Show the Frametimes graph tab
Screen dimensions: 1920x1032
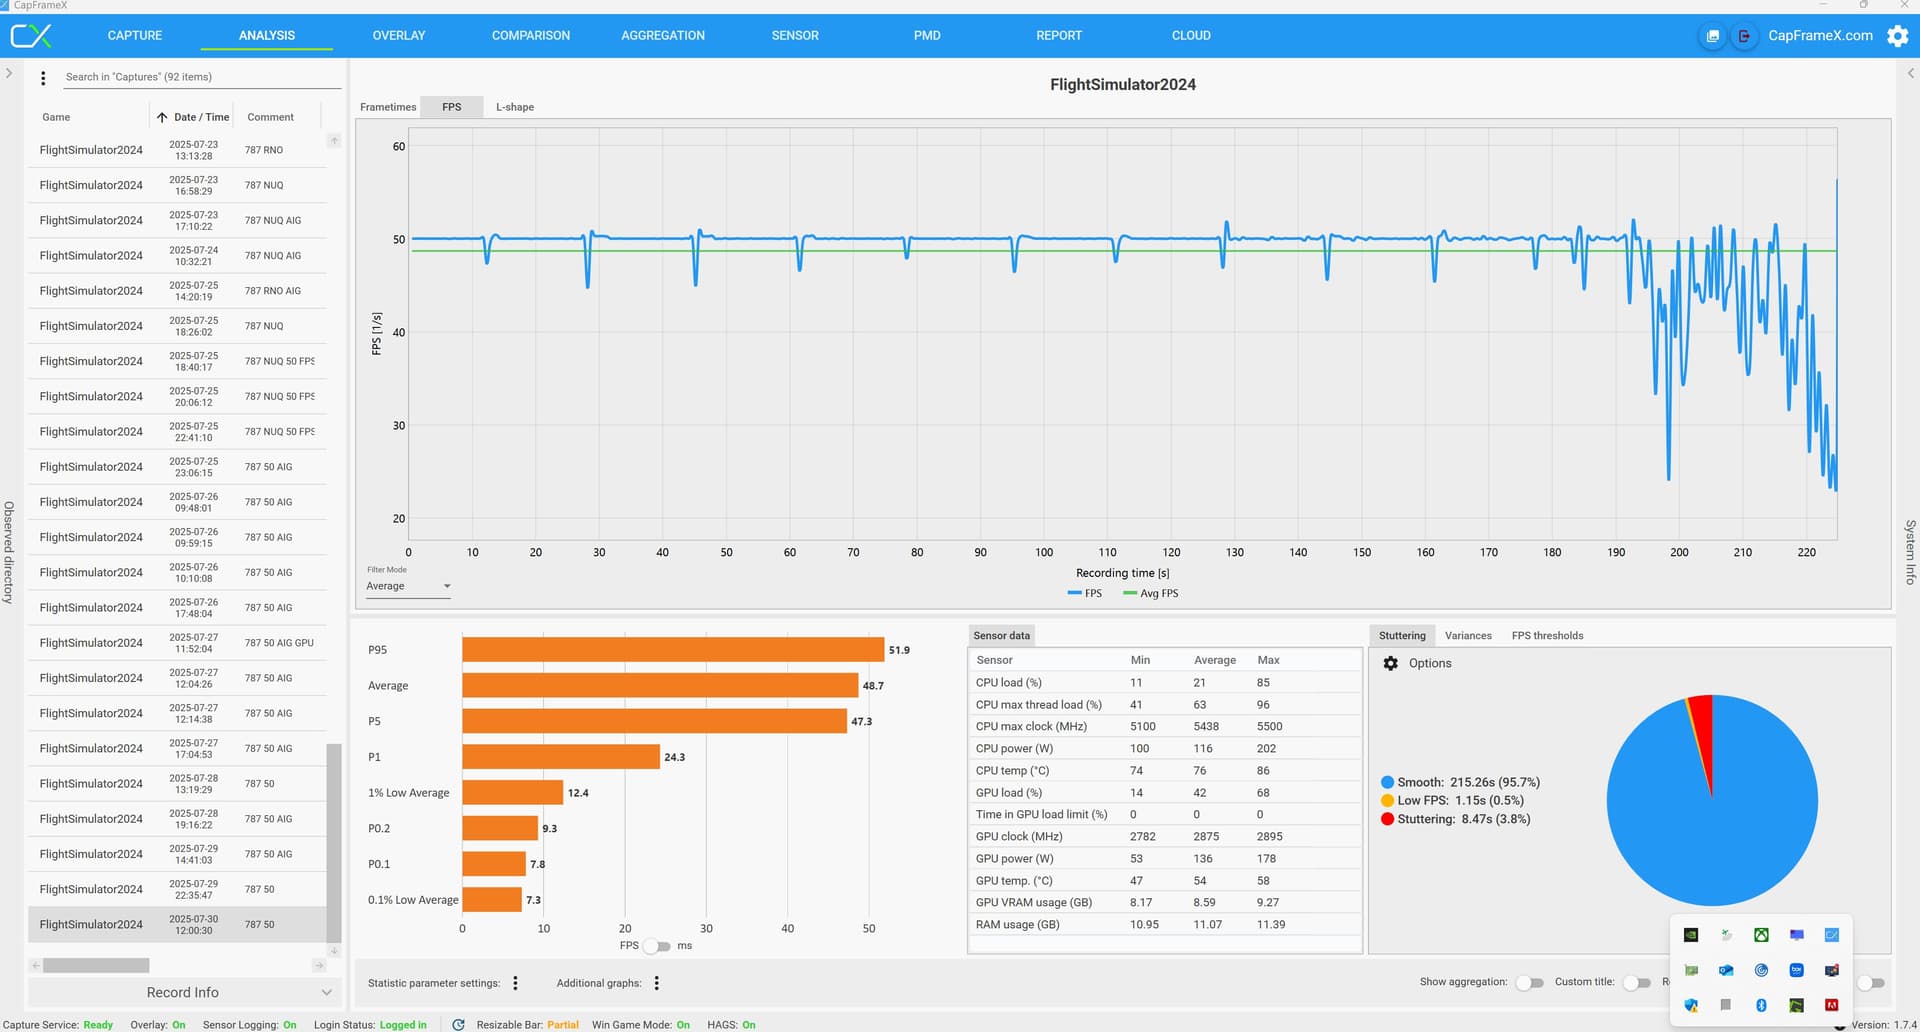click(x=388, y=107)
